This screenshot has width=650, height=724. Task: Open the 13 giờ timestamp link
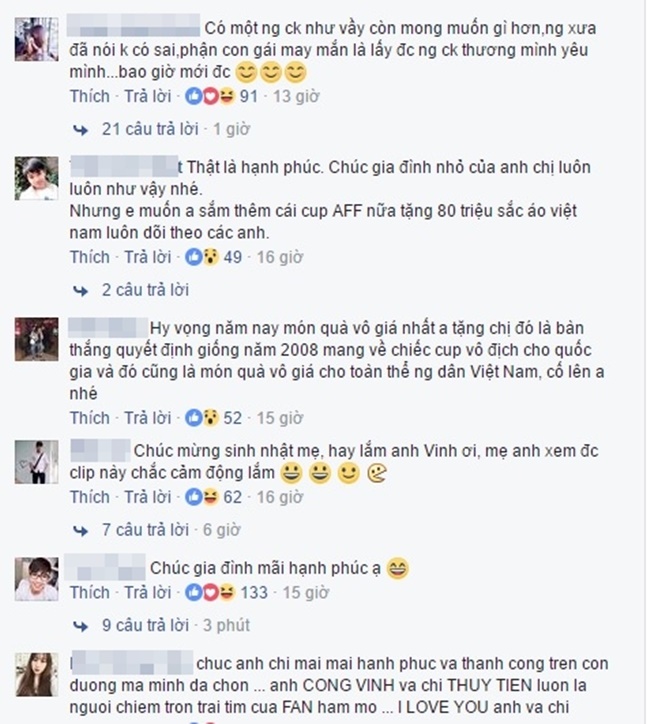tap(296, 96)
